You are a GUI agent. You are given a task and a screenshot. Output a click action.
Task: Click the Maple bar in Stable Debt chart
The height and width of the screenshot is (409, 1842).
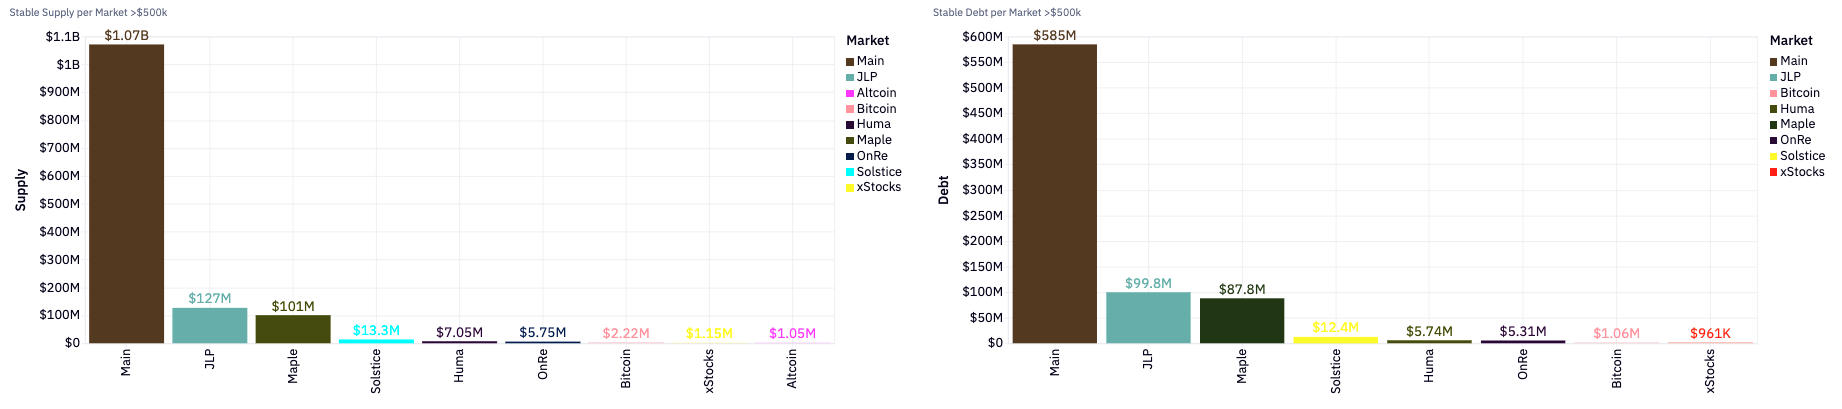(x=1241, y=320)
